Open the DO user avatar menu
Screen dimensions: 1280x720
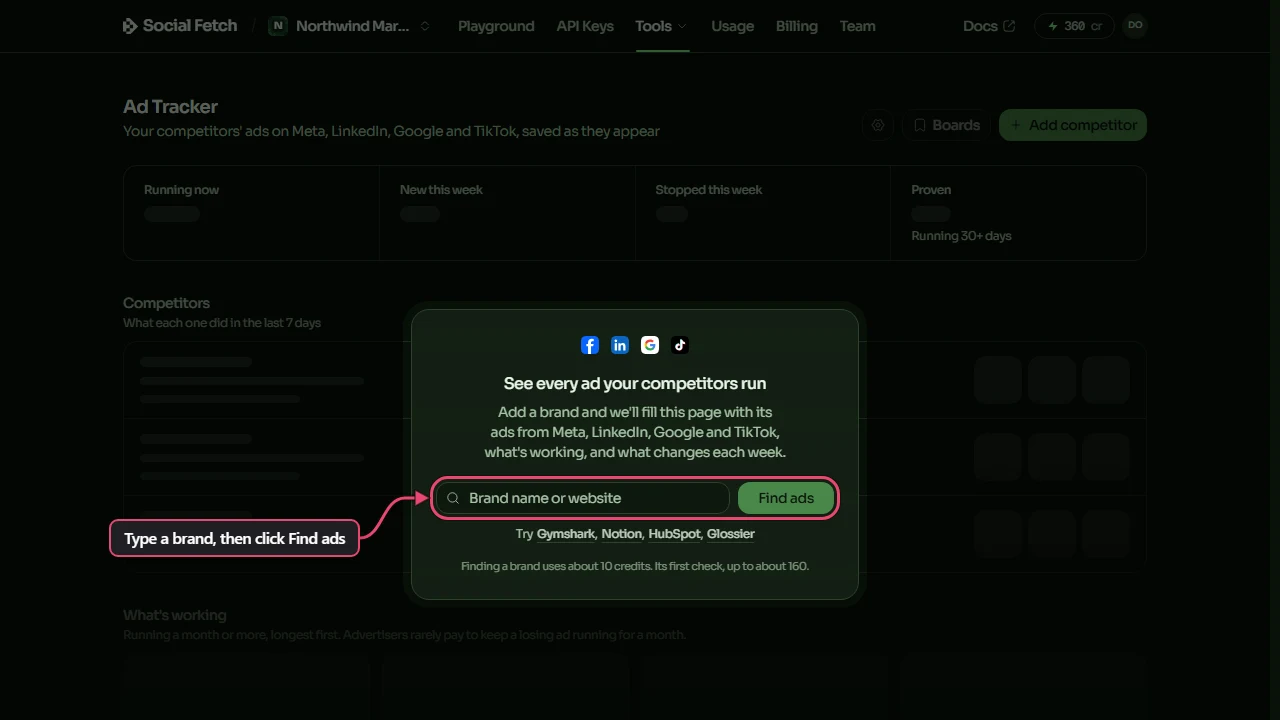pyautogui.click(x=1135, y=26)
